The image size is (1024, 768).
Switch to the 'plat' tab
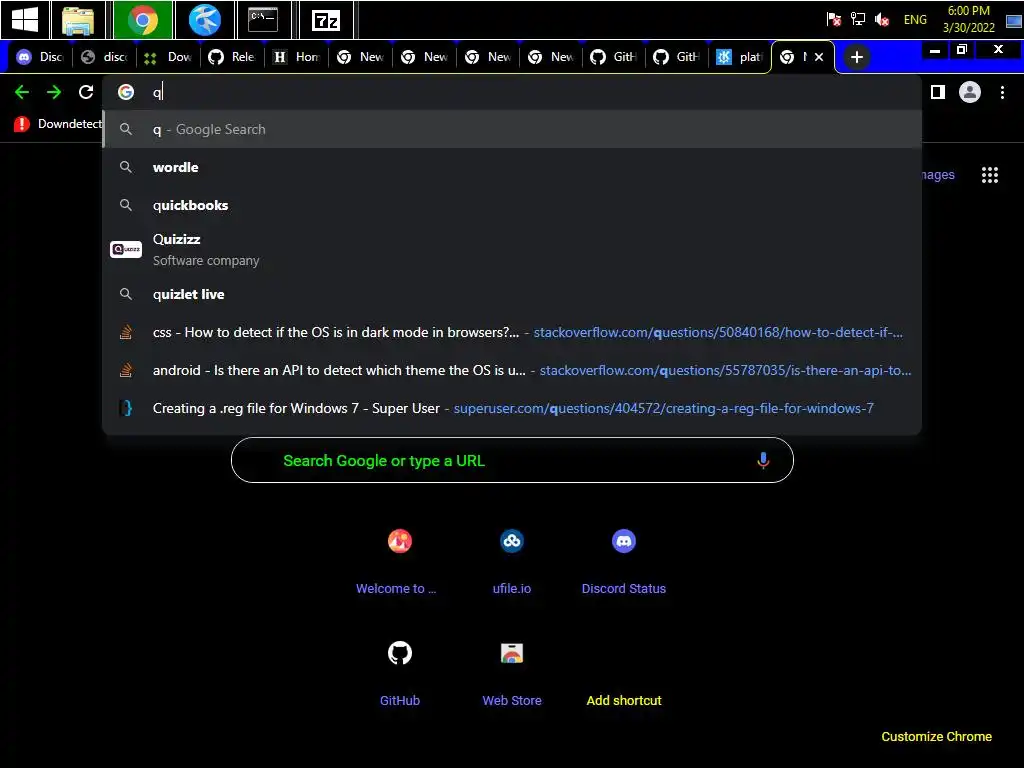(x=740, y=57)
